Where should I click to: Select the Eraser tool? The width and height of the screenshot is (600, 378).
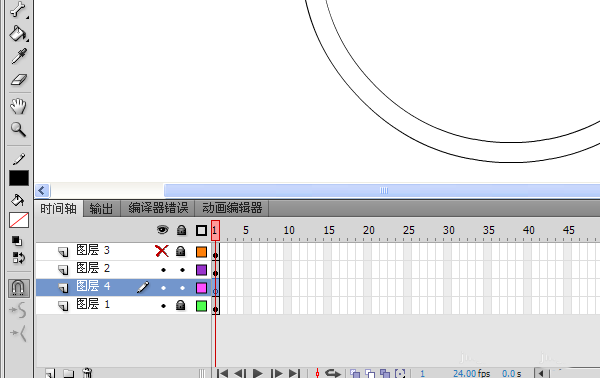coord(19,80)
